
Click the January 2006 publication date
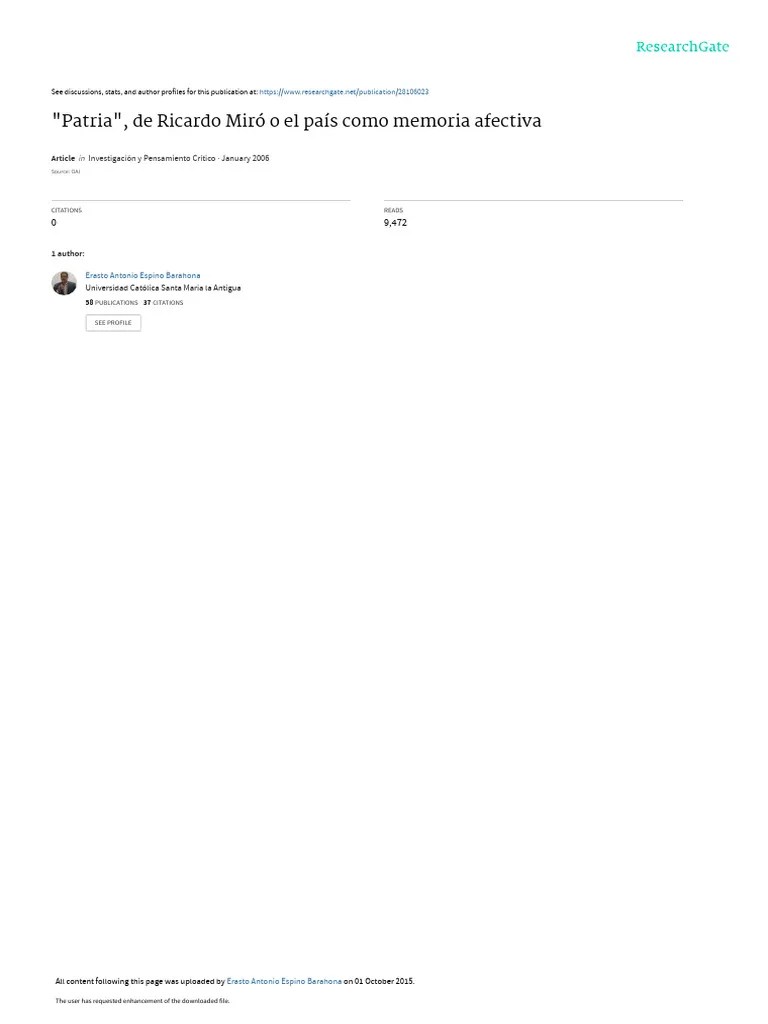pyautogui.click(x=245, y=159)
